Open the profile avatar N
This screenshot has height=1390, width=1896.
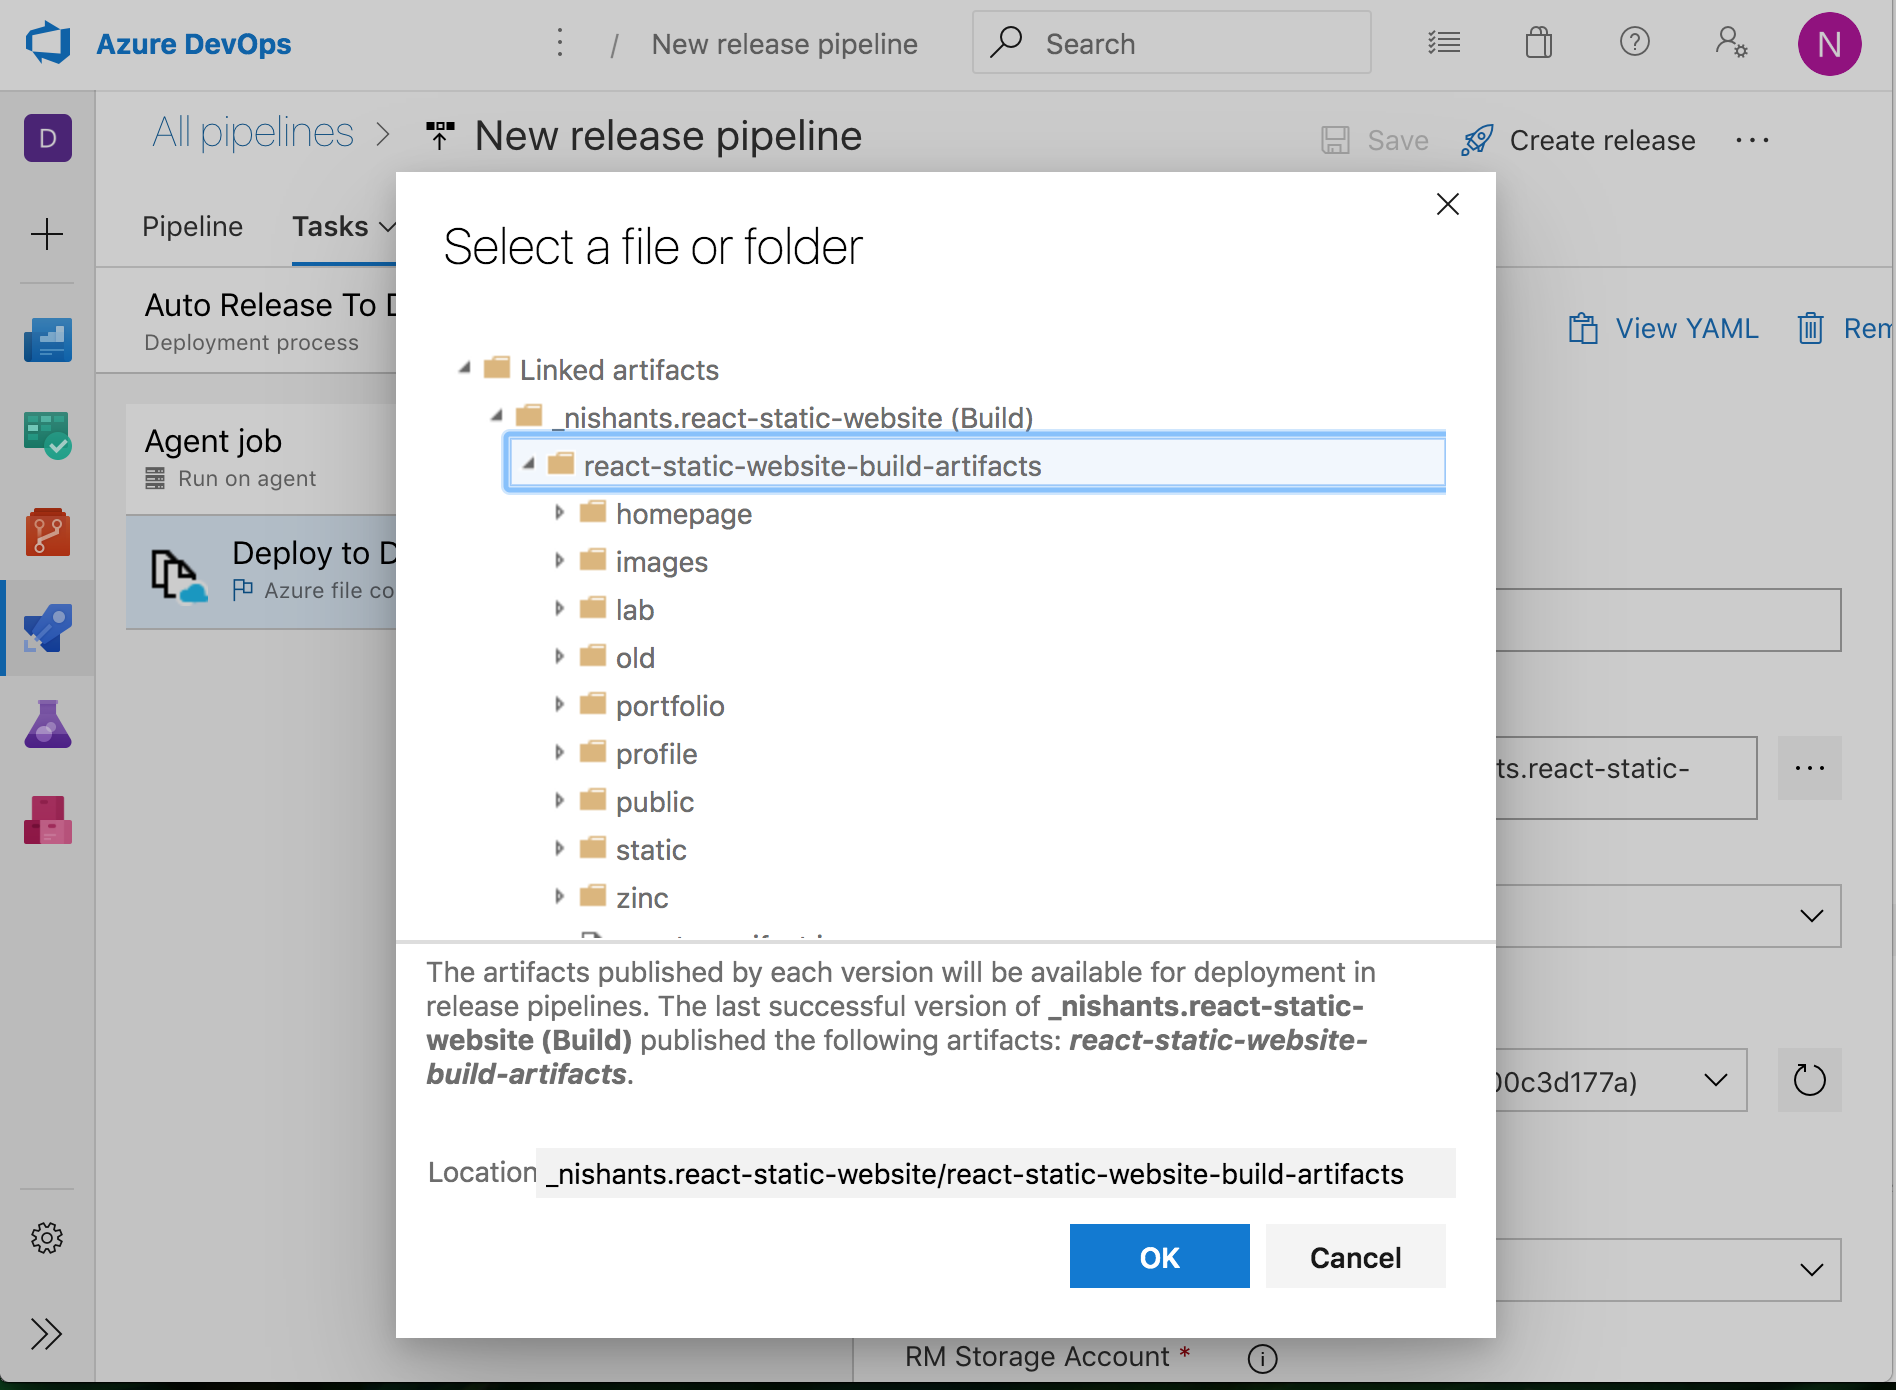tap(1829, 44)
